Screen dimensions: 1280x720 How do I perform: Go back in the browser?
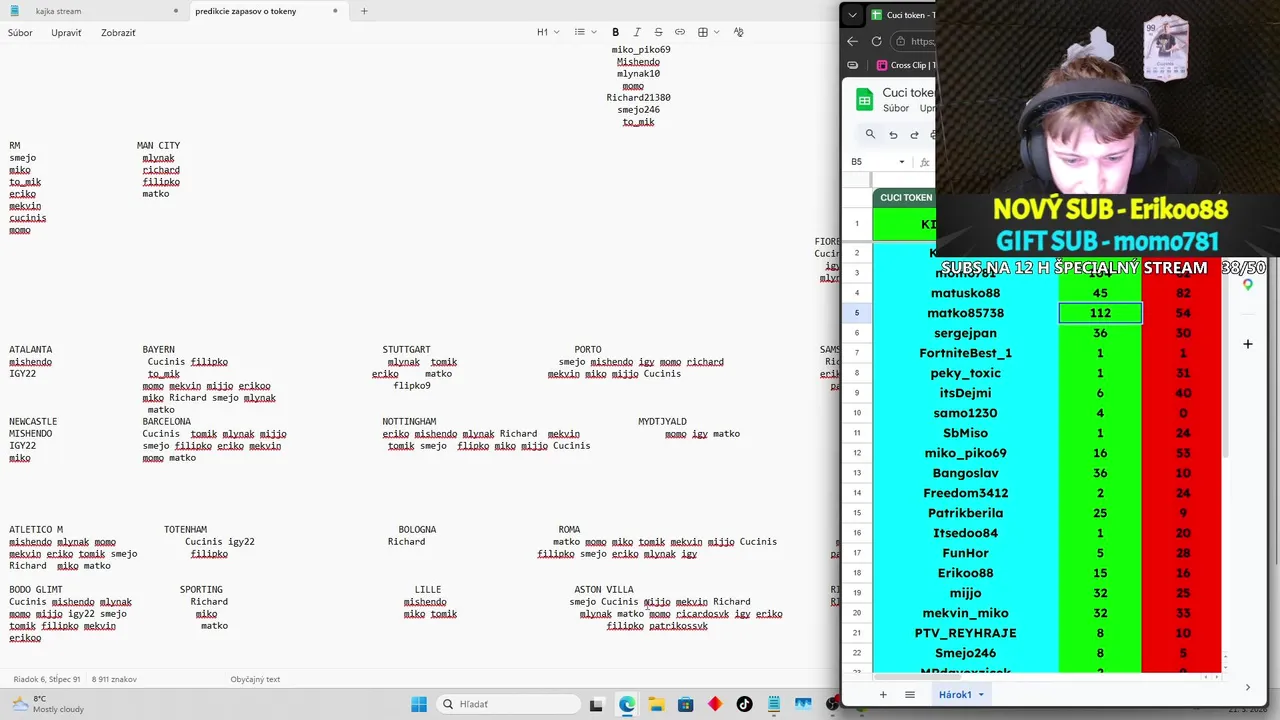click(852, 41)
